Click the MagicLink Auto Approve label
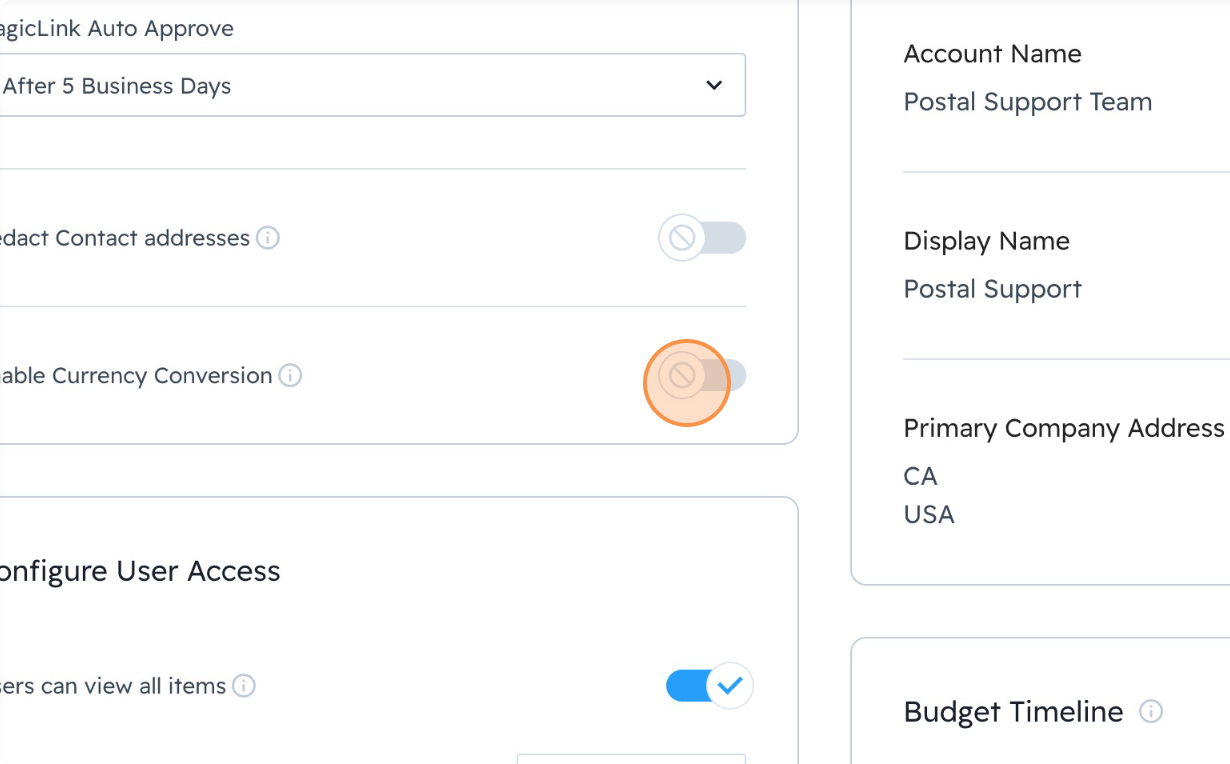Screen dimensions: 1230x764 (117, 28)
